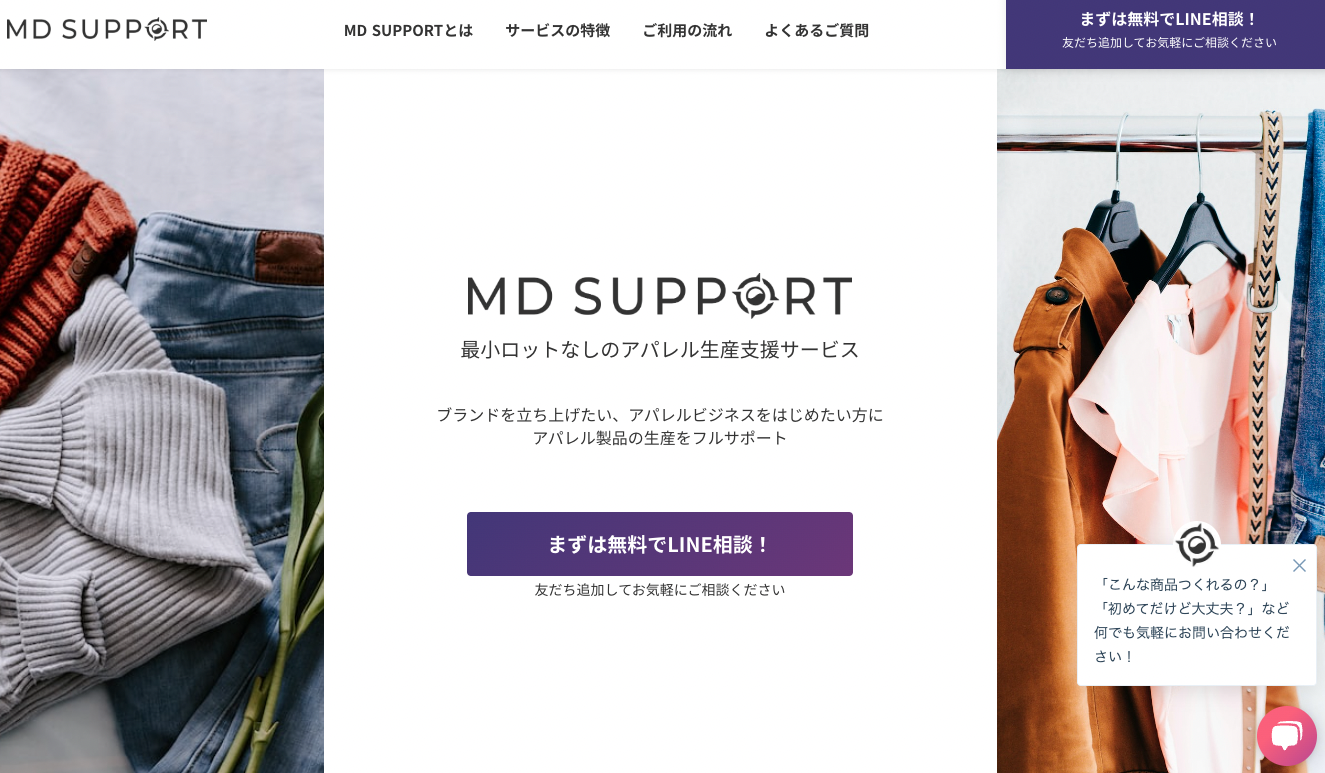The image size is (1325, 773).
Task: Click the headline 最小ロットなしのアパレル生産支援サービス
Action: [x=660, y=349]
